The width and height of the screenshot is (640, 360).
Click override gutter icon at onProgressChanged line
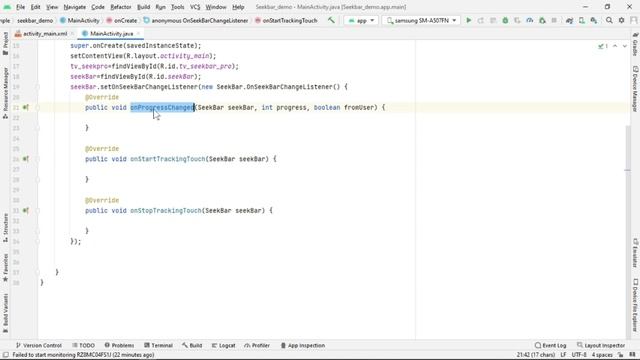(26, 107)
